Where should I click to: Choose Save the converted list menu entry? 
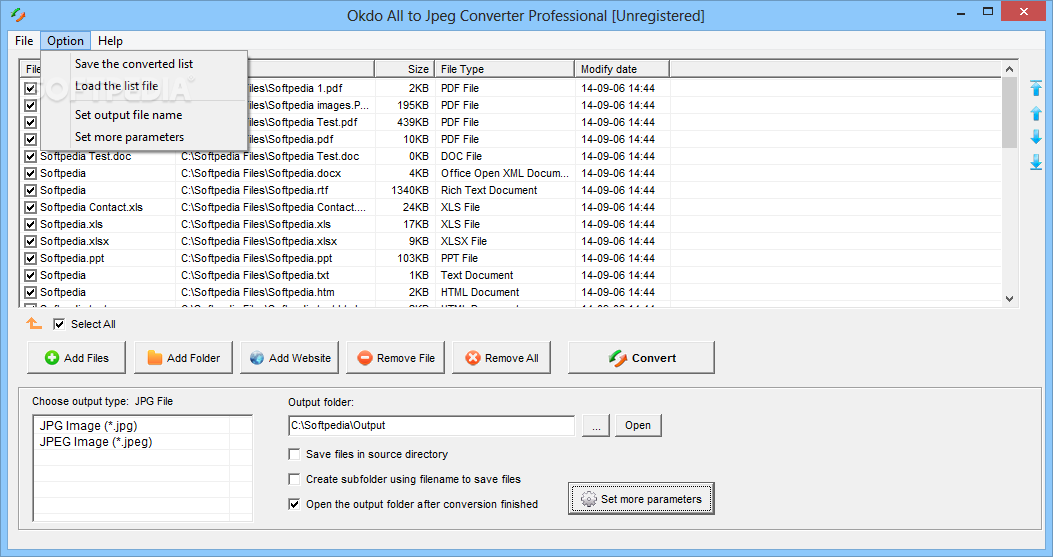[134, 64]
